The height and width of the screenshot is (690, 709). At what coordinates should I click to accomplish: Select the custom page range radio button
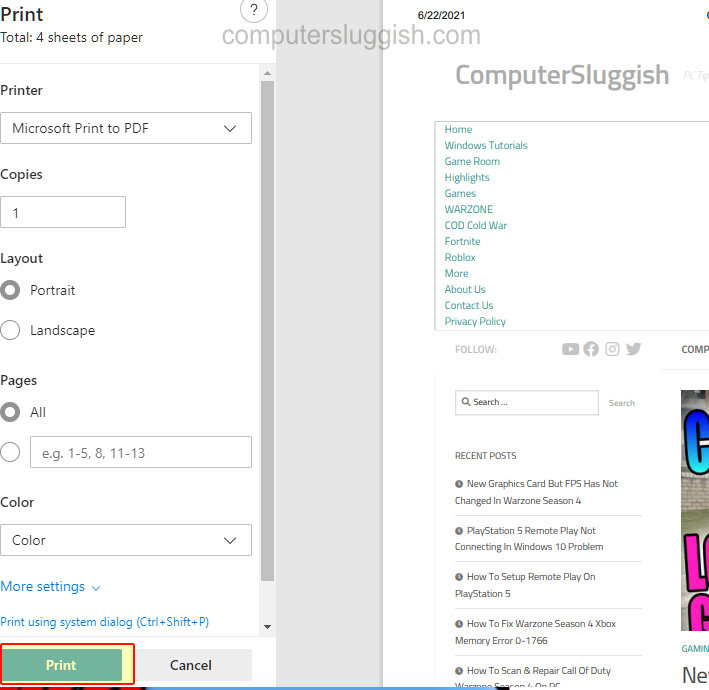10,452
